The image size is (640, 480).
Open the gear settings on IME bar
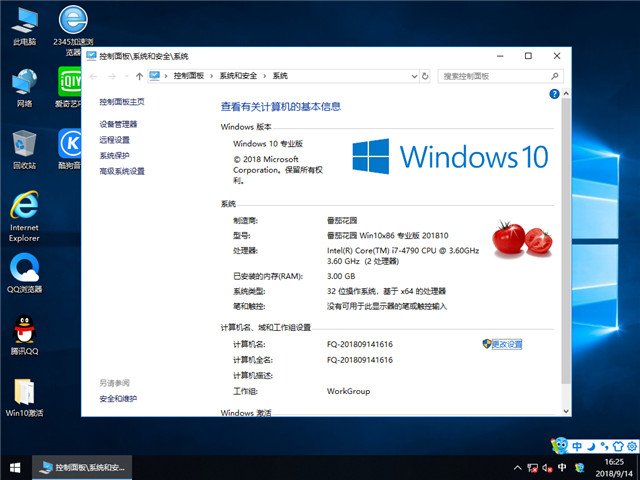point(632,447)
